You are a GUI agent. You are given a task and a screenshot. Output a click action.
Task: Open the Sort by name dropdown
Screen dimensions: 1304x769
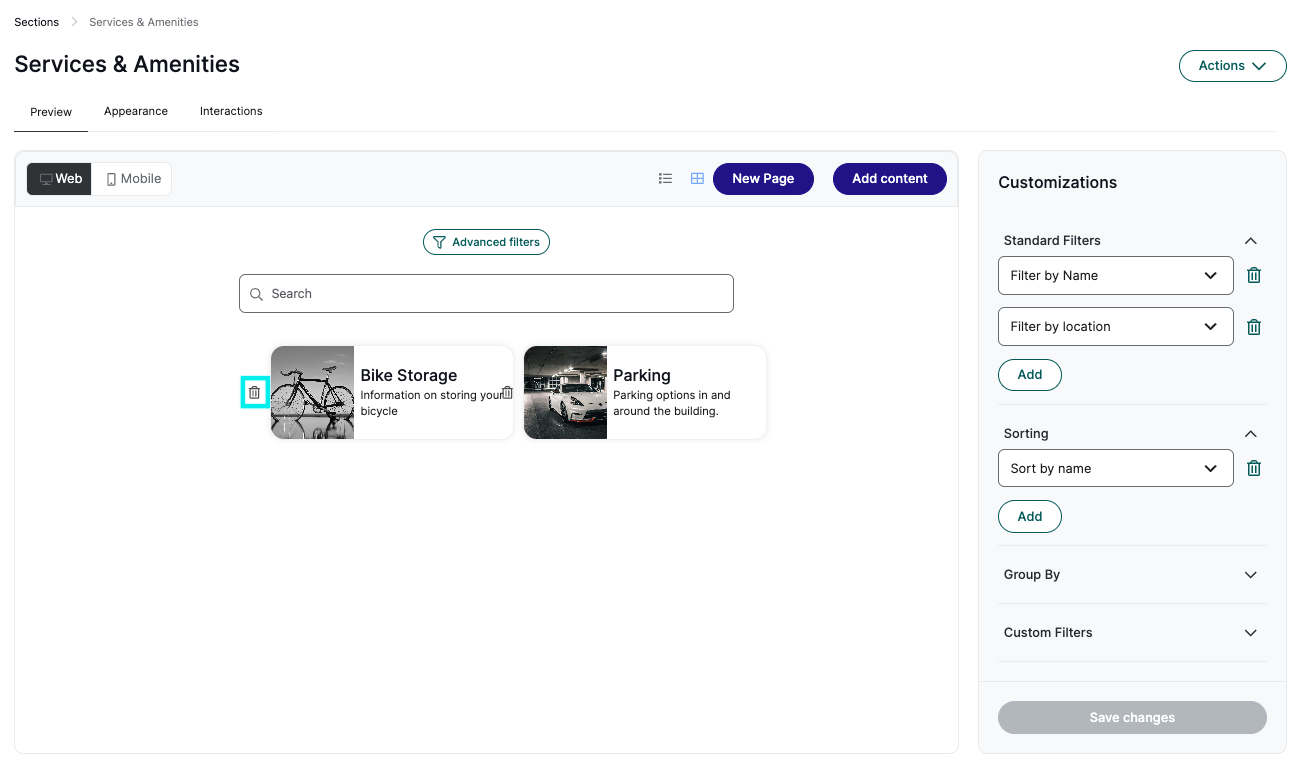point(1115,468)
